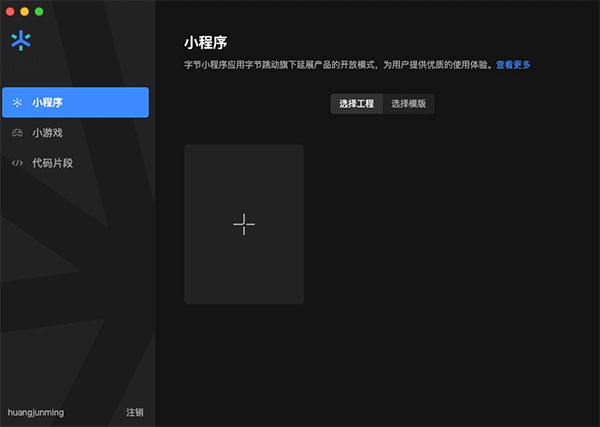Click the gamepad icon beside 小游戏
The height and width of the screenshot is (427, 600).
tap(17, 132)
